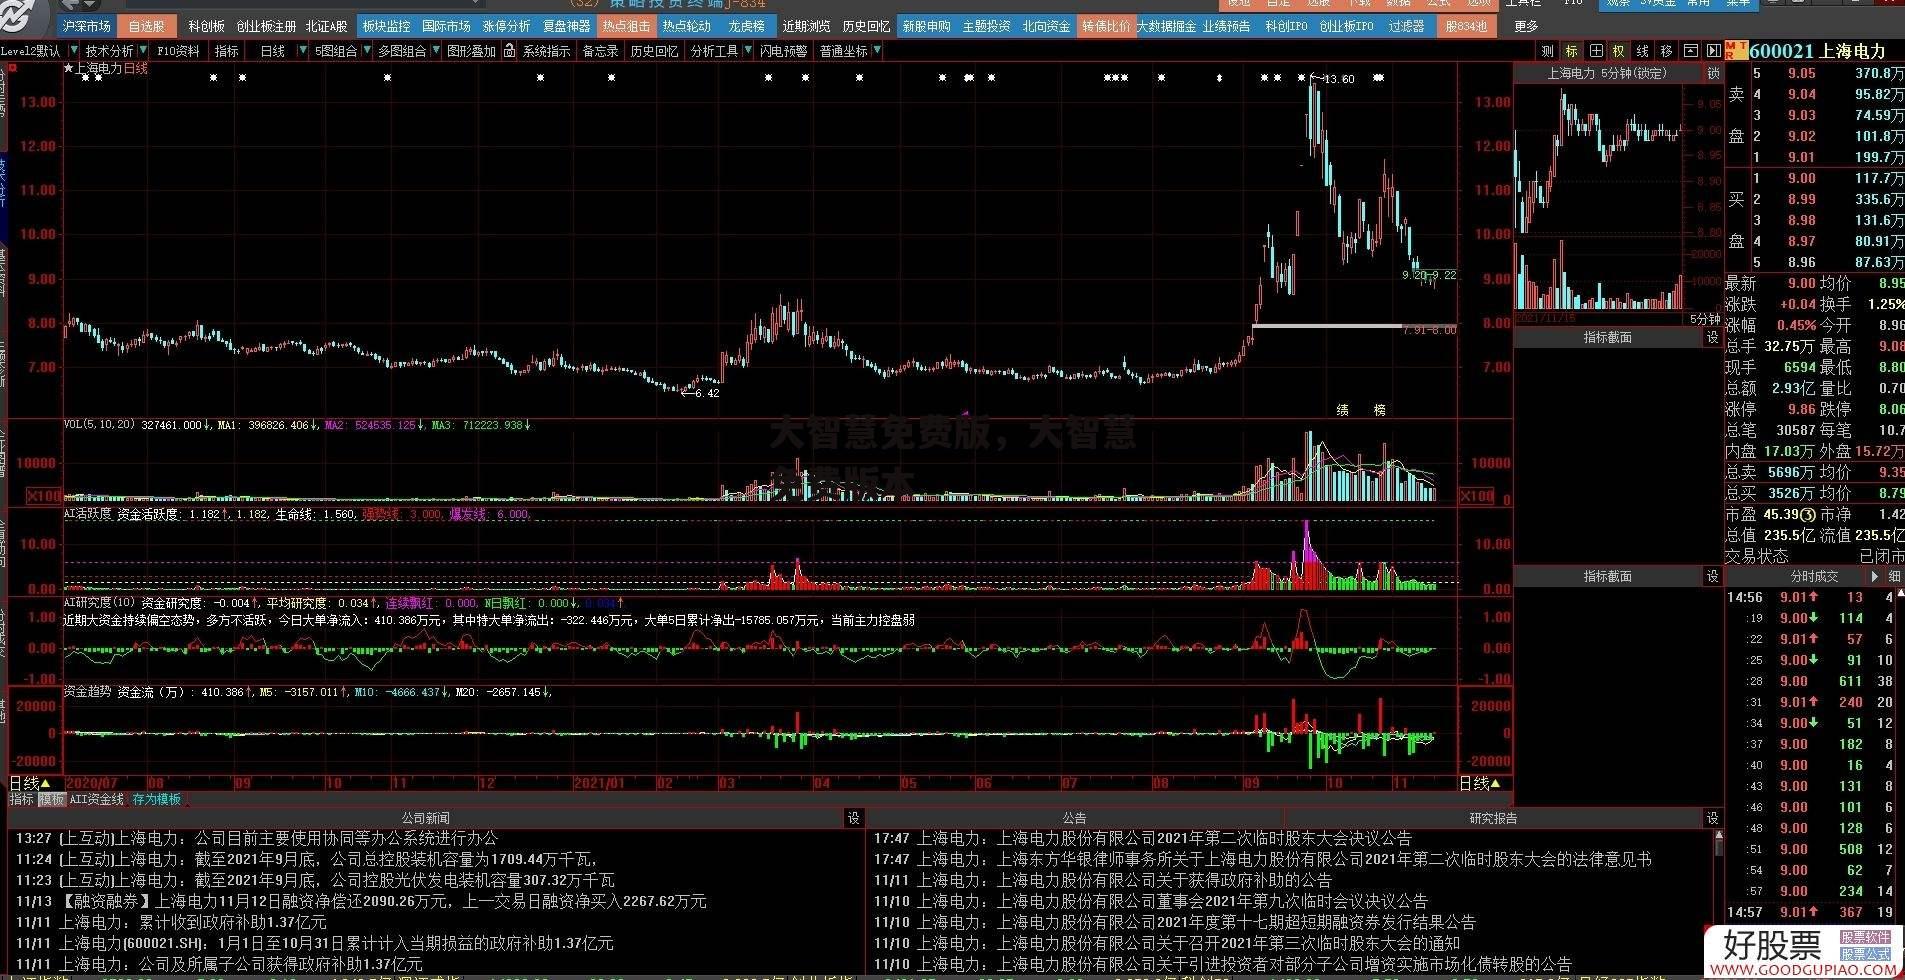Image resolution: width=1905 pixels, height=980 pixels.
Task: Click the arrow icon next to 分时成交
Action: [1874, 576]
